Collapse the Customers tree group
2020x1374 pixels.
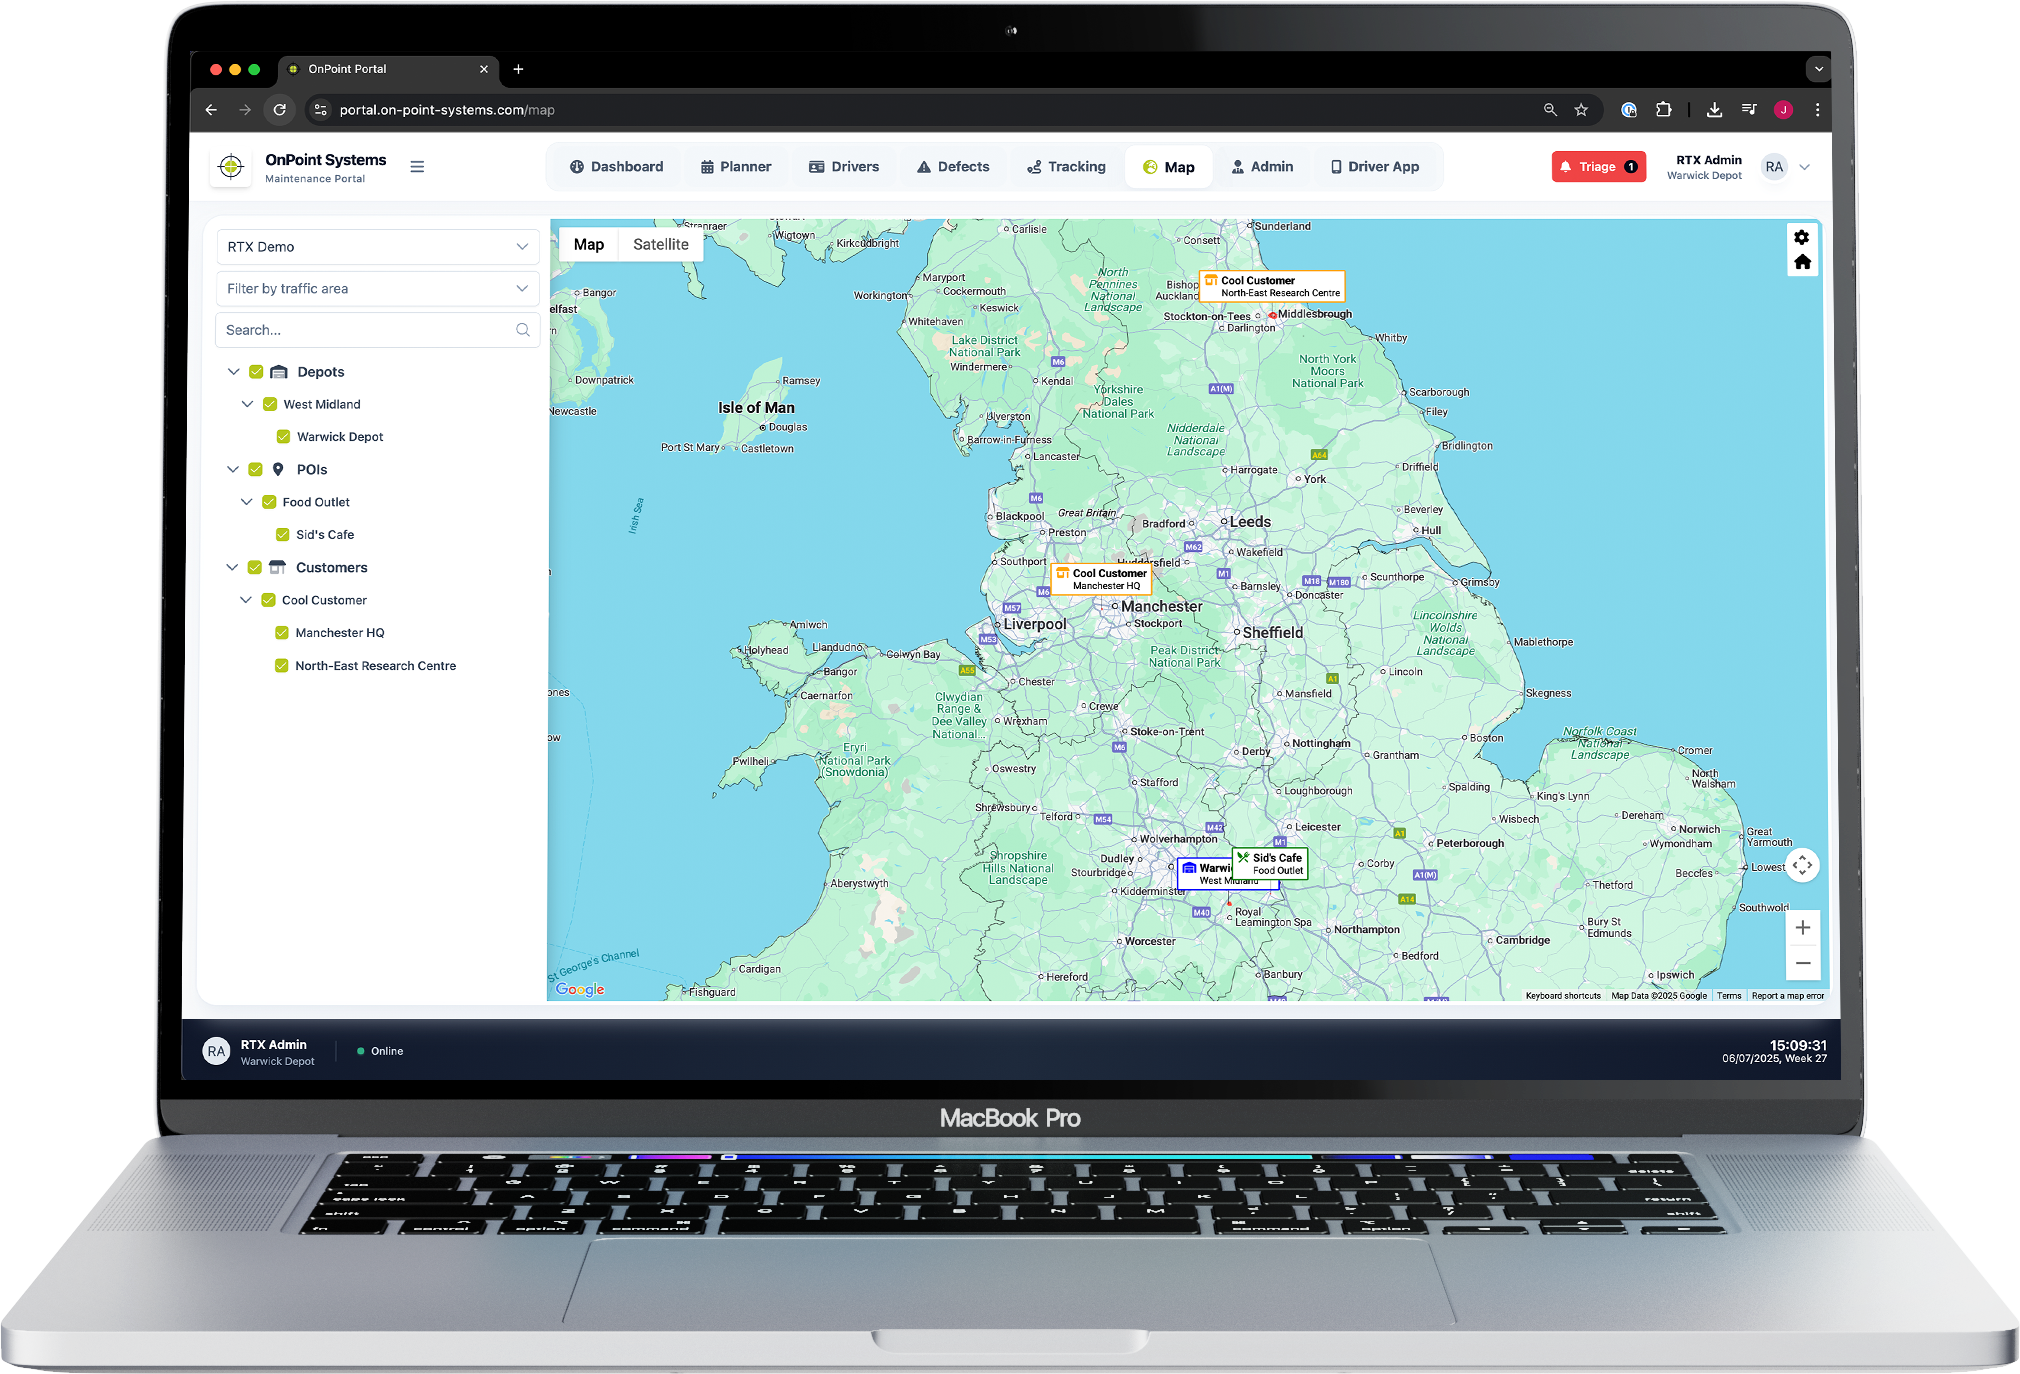pos(232,567)
